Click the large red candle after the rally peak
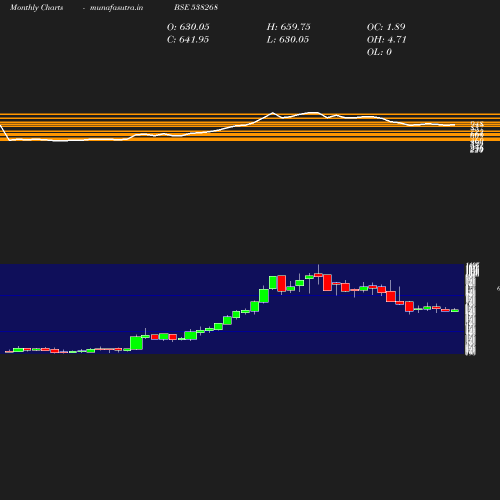 [282, 283]
